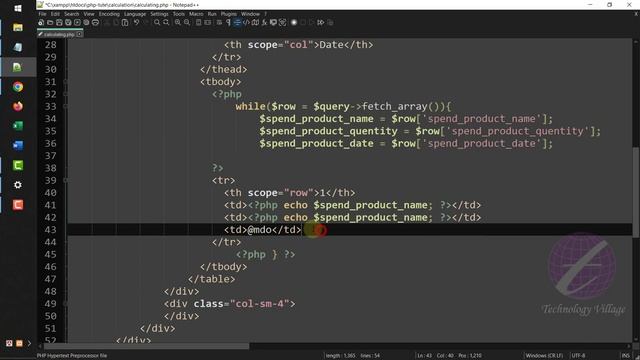Image resolution: width=640 pixels, height=360 pixels.
Task: Click the Close document toolbar icon
Action: pyautogui.click(x=77, y=22)
